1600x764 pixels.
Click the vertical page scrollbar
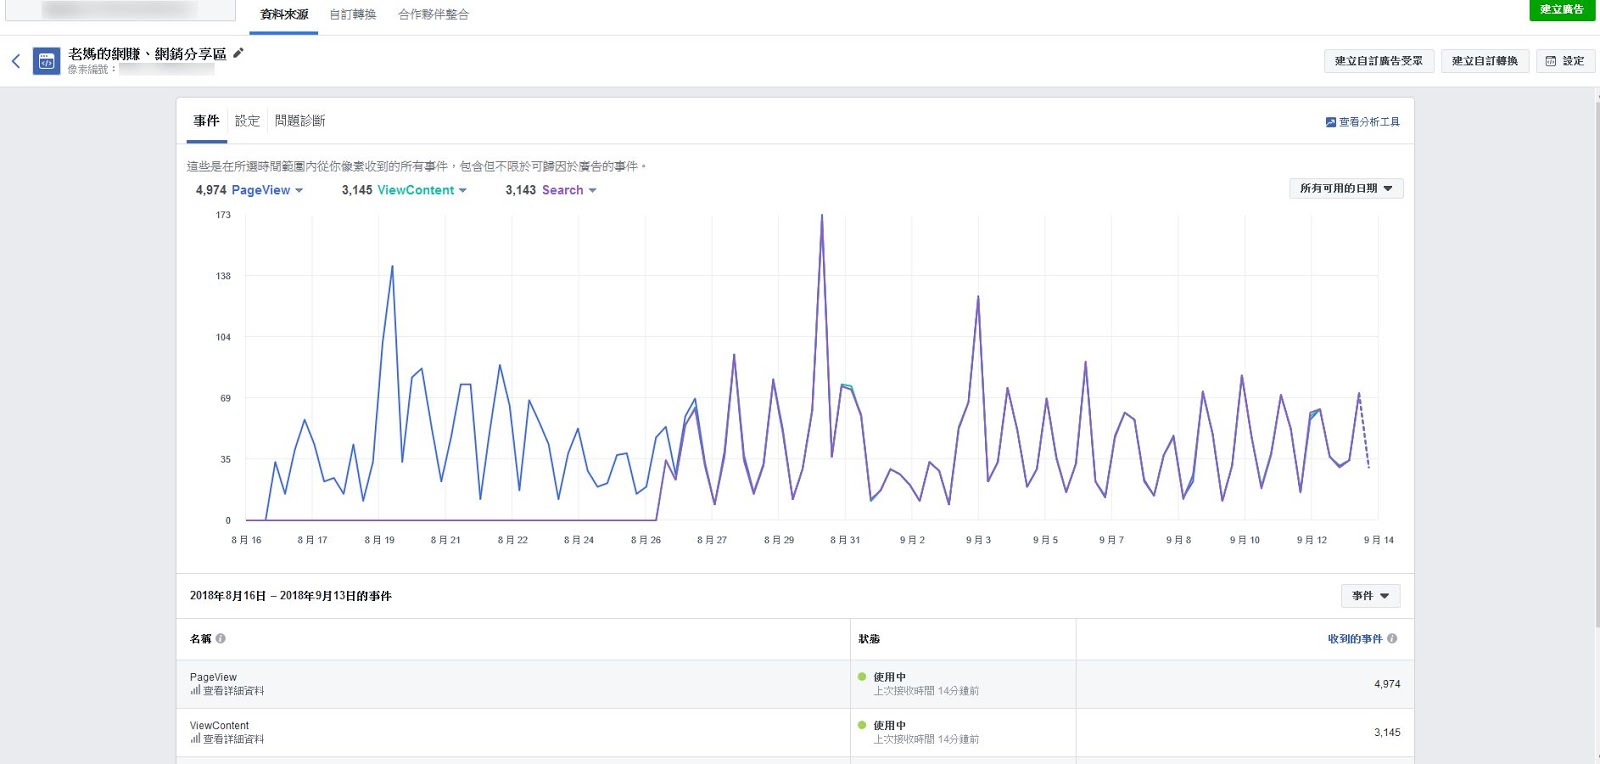(x=1595, y=360)
